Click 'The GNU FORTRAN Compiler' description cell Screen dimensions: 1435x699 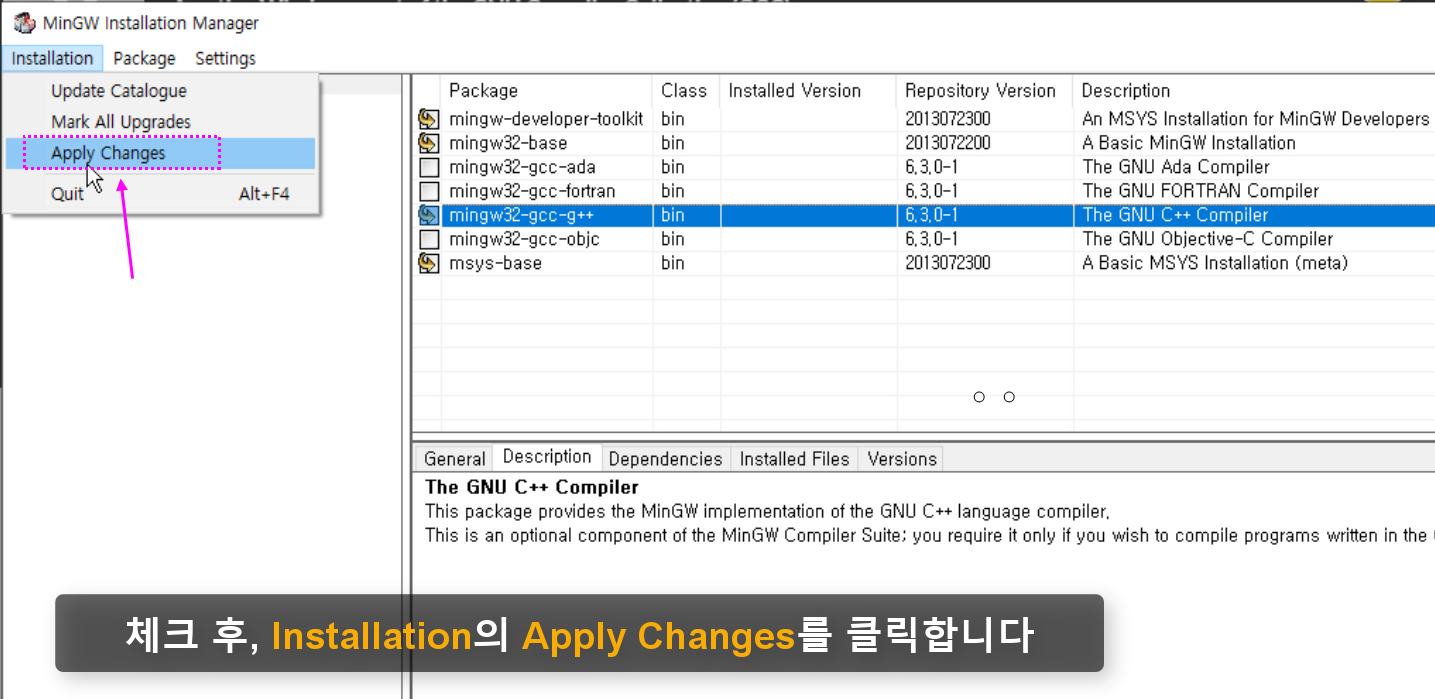[x=1200, y=191]
